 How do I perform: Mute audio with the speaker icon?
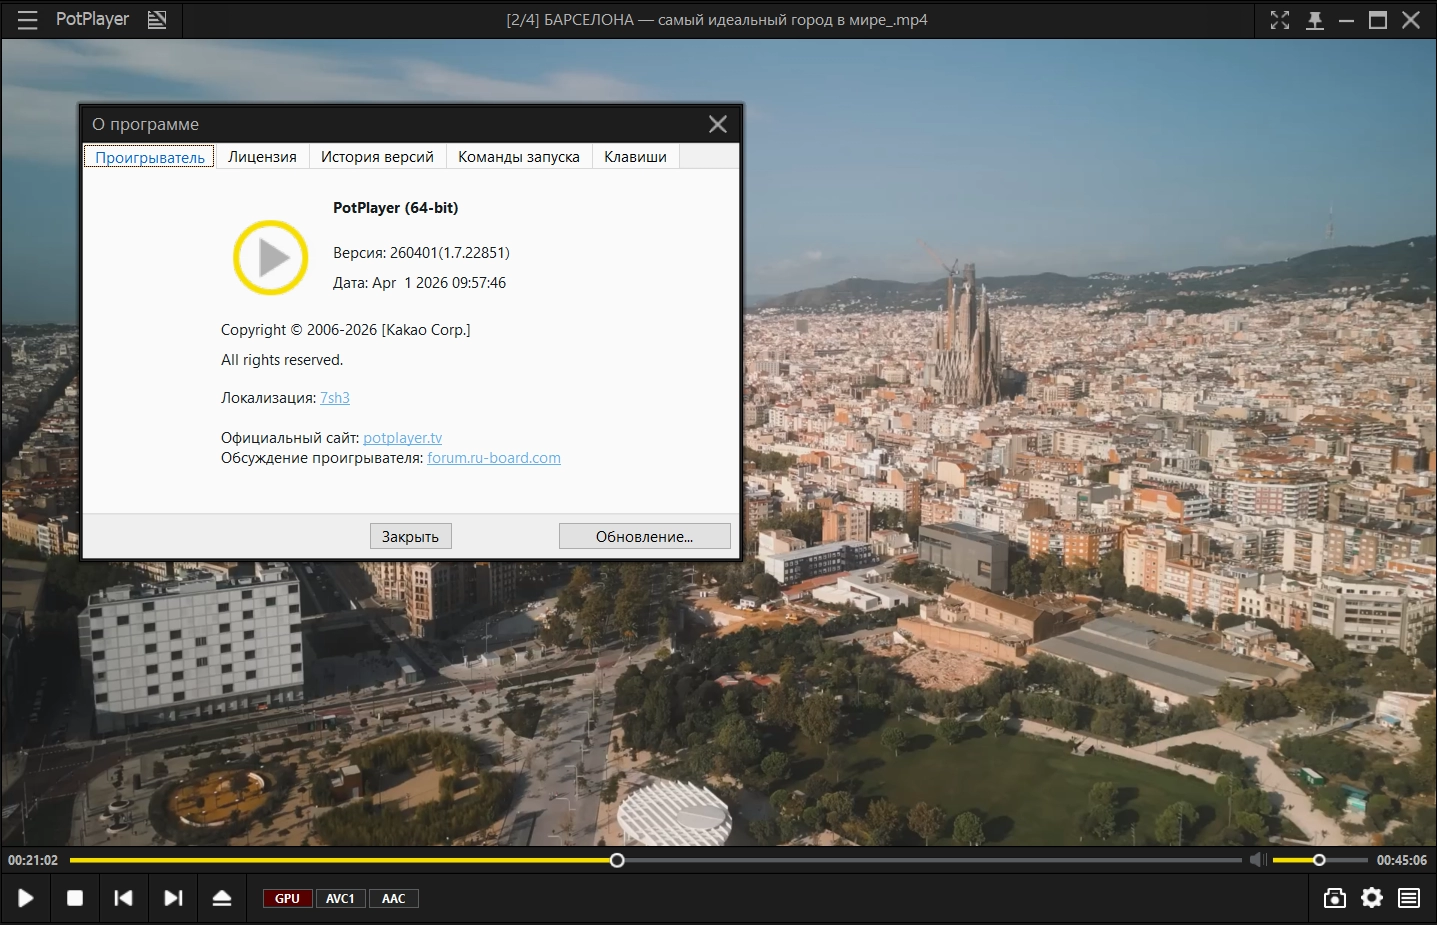coord(1258,860)
